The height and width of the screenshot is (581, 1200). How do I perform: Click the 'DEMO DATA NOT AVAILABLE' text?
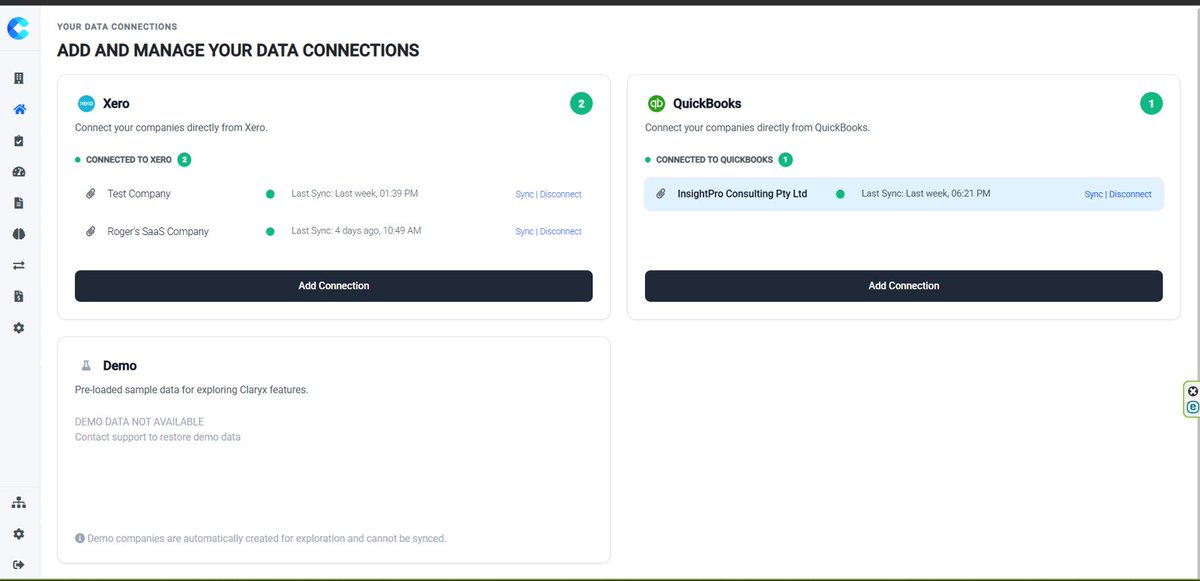pos(139,422)
